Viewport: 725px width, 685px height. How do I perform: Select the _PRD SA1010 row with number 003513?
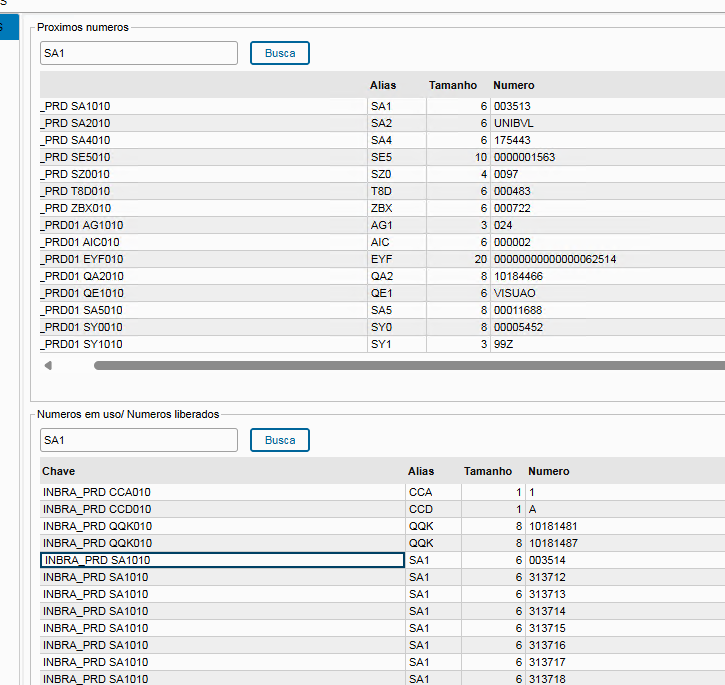pyautogui.click(x=382, y=106)
